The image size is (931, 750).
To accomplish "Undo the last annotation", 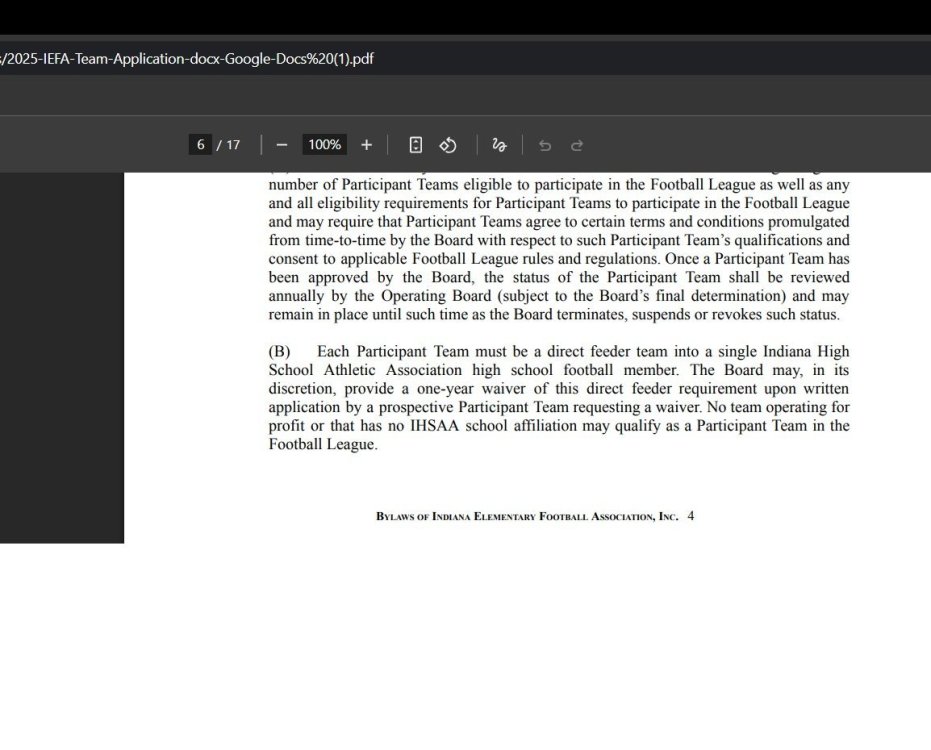I will pyautogui.click(x=544, y=145).
